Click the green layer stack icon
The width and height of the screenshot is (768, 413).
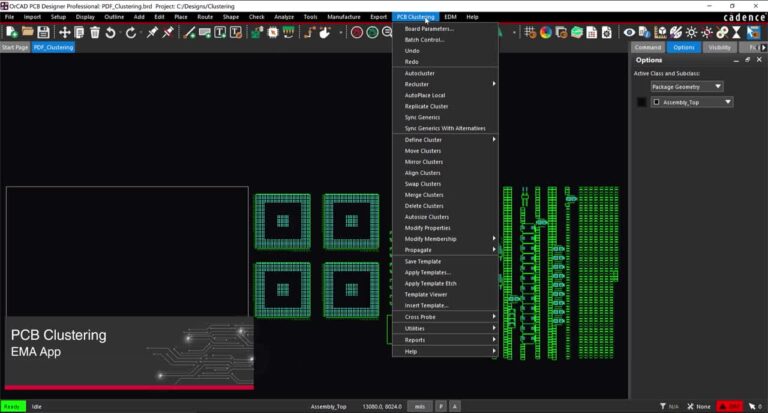tap(577, 32)
